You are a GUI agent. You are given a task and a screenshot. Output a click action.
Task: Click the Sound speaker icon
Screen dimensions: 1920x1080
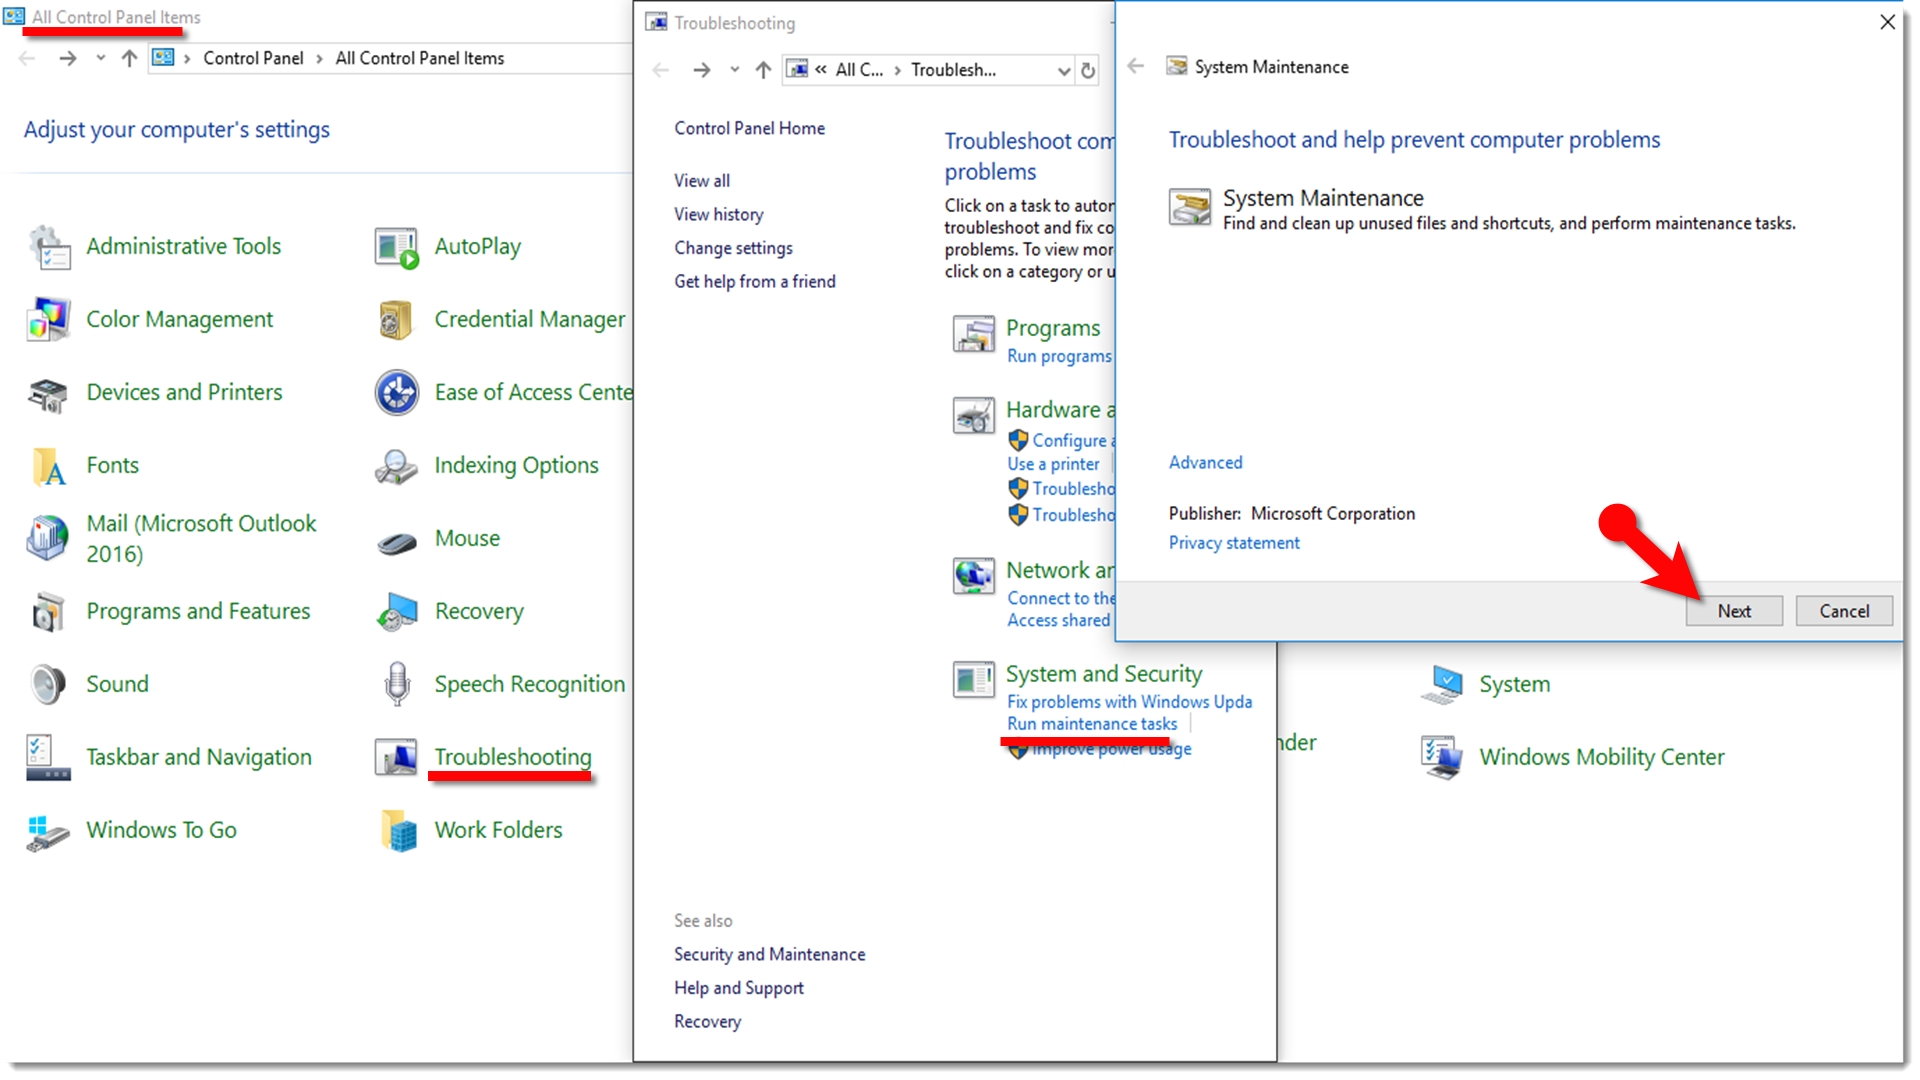click(x=47, y=685)
